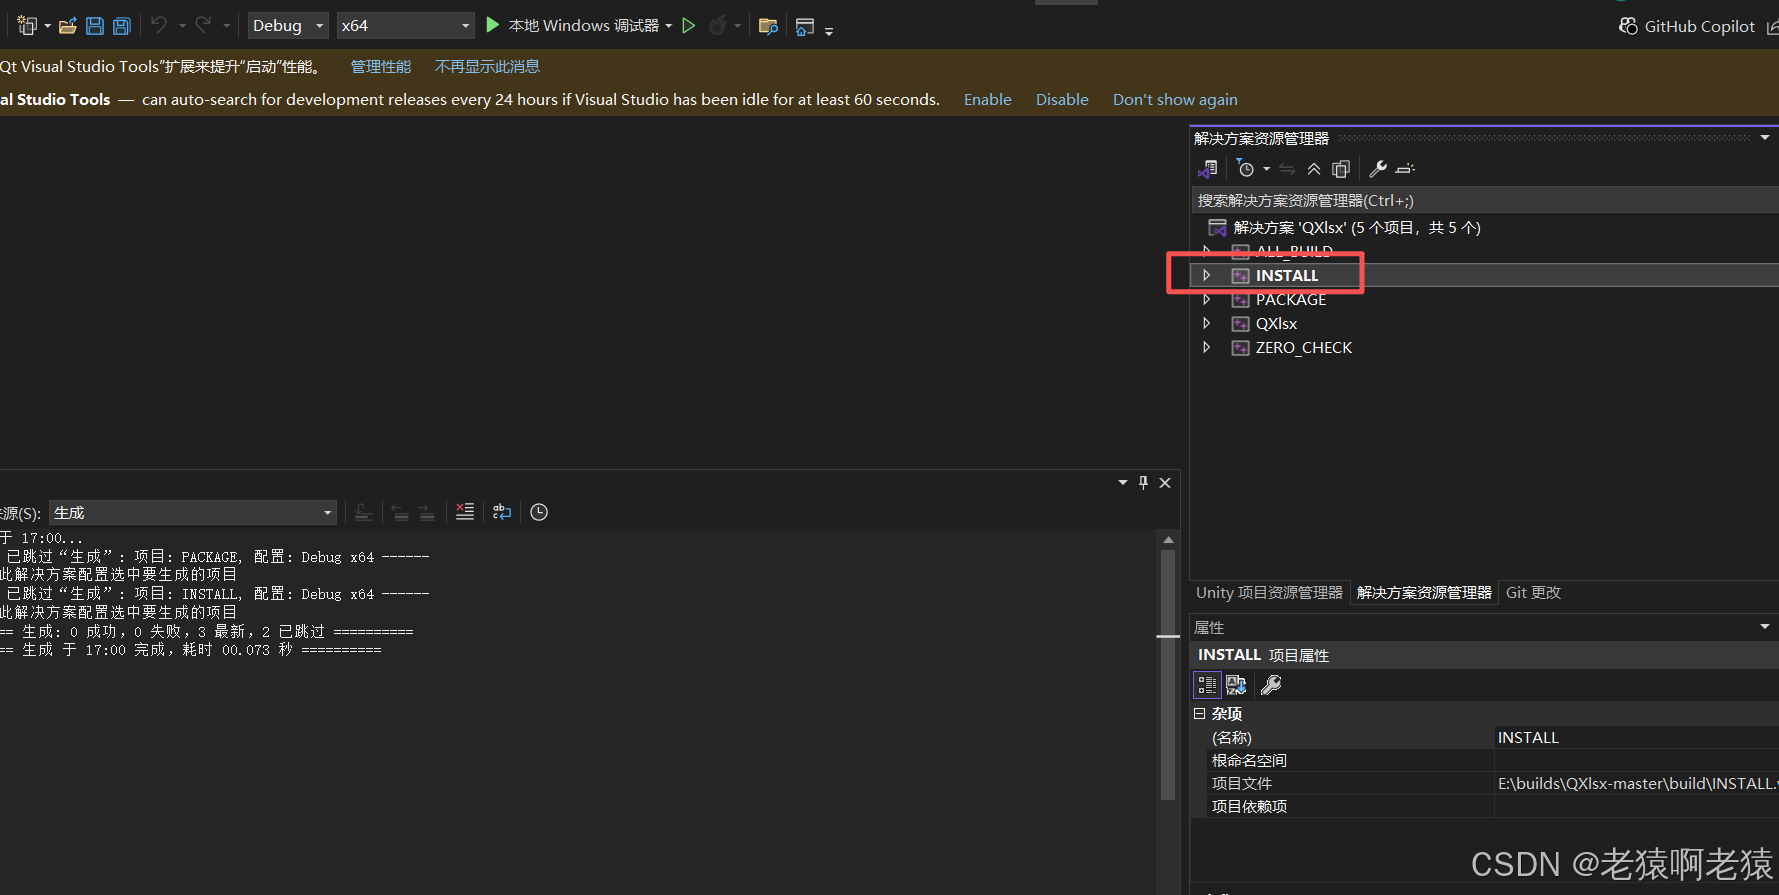
Task: Click the Redo arrow icon
Action: pos(203,25)
